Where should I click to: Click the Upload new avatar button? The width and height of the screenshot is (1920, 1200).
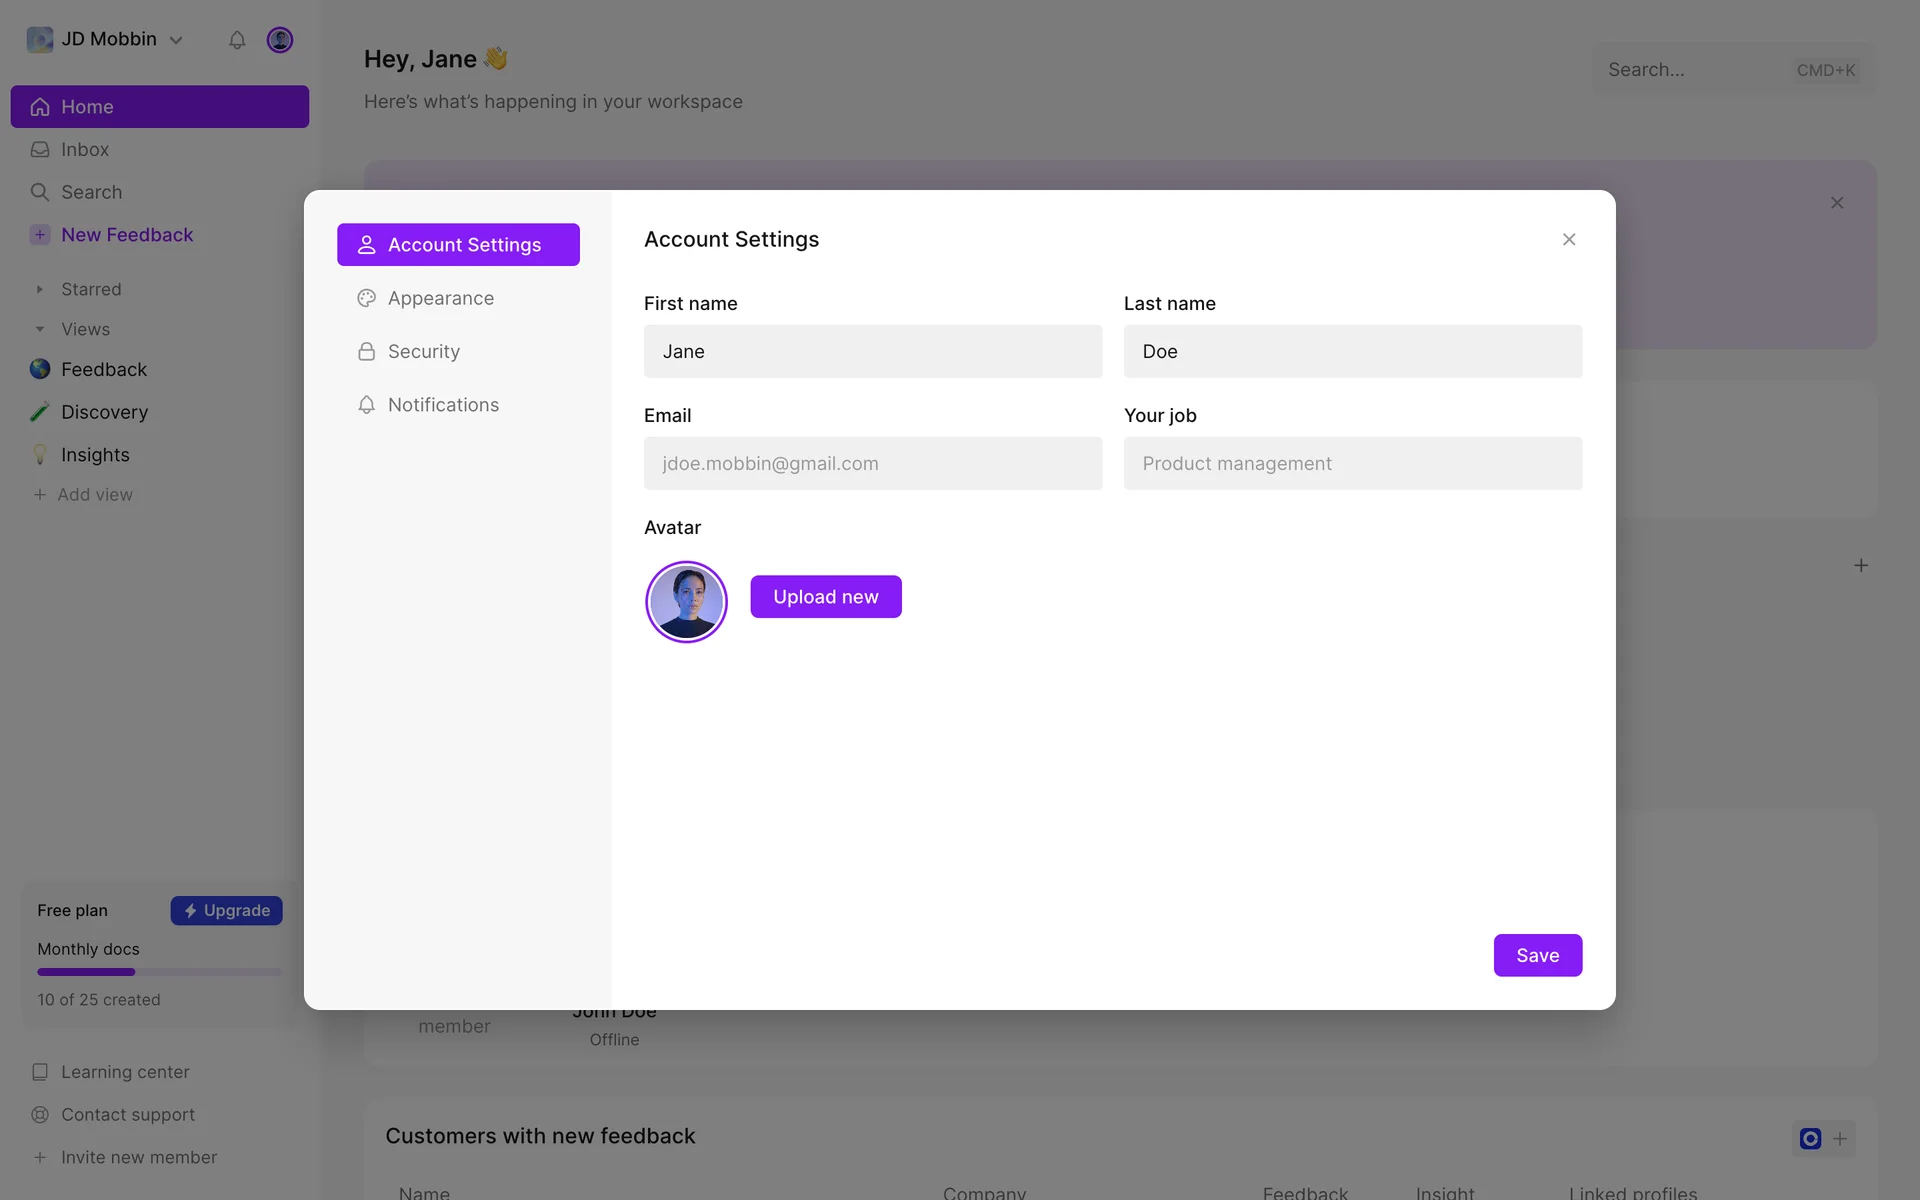[x=826, y=597]
